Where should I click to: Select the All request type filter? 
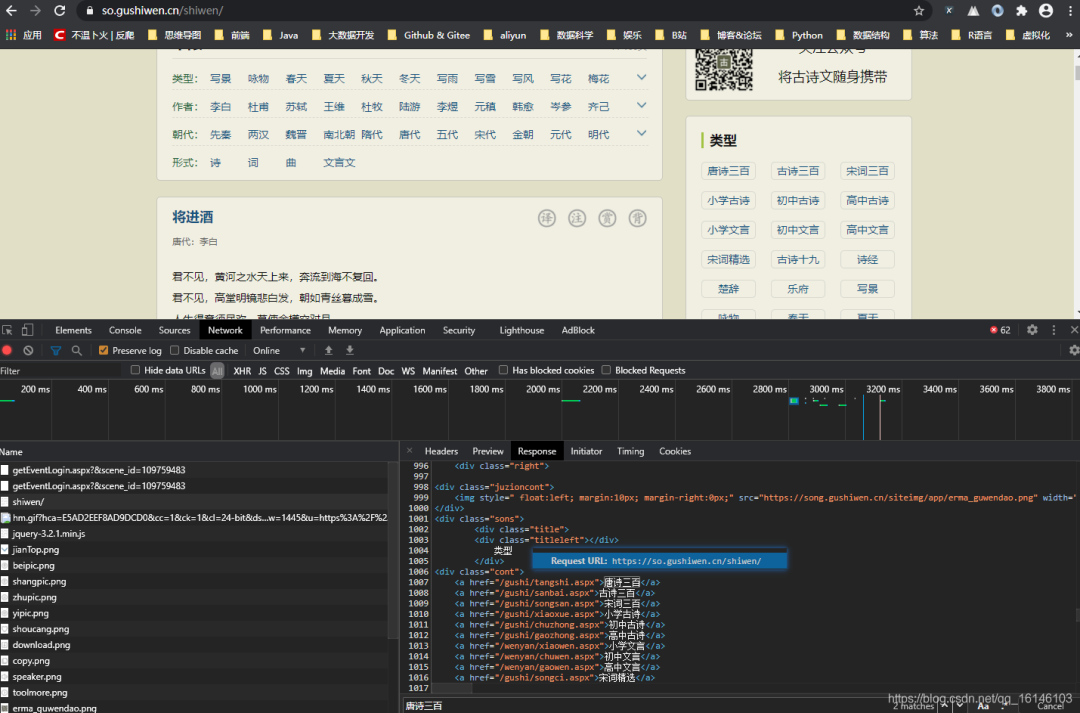(217, 371)
